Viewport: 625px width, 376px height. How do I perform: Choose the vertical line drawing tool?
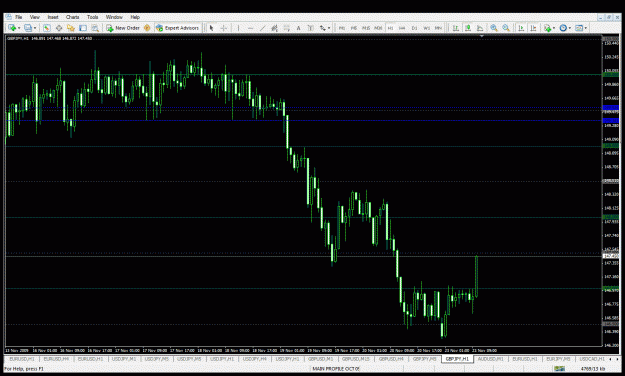238,28
